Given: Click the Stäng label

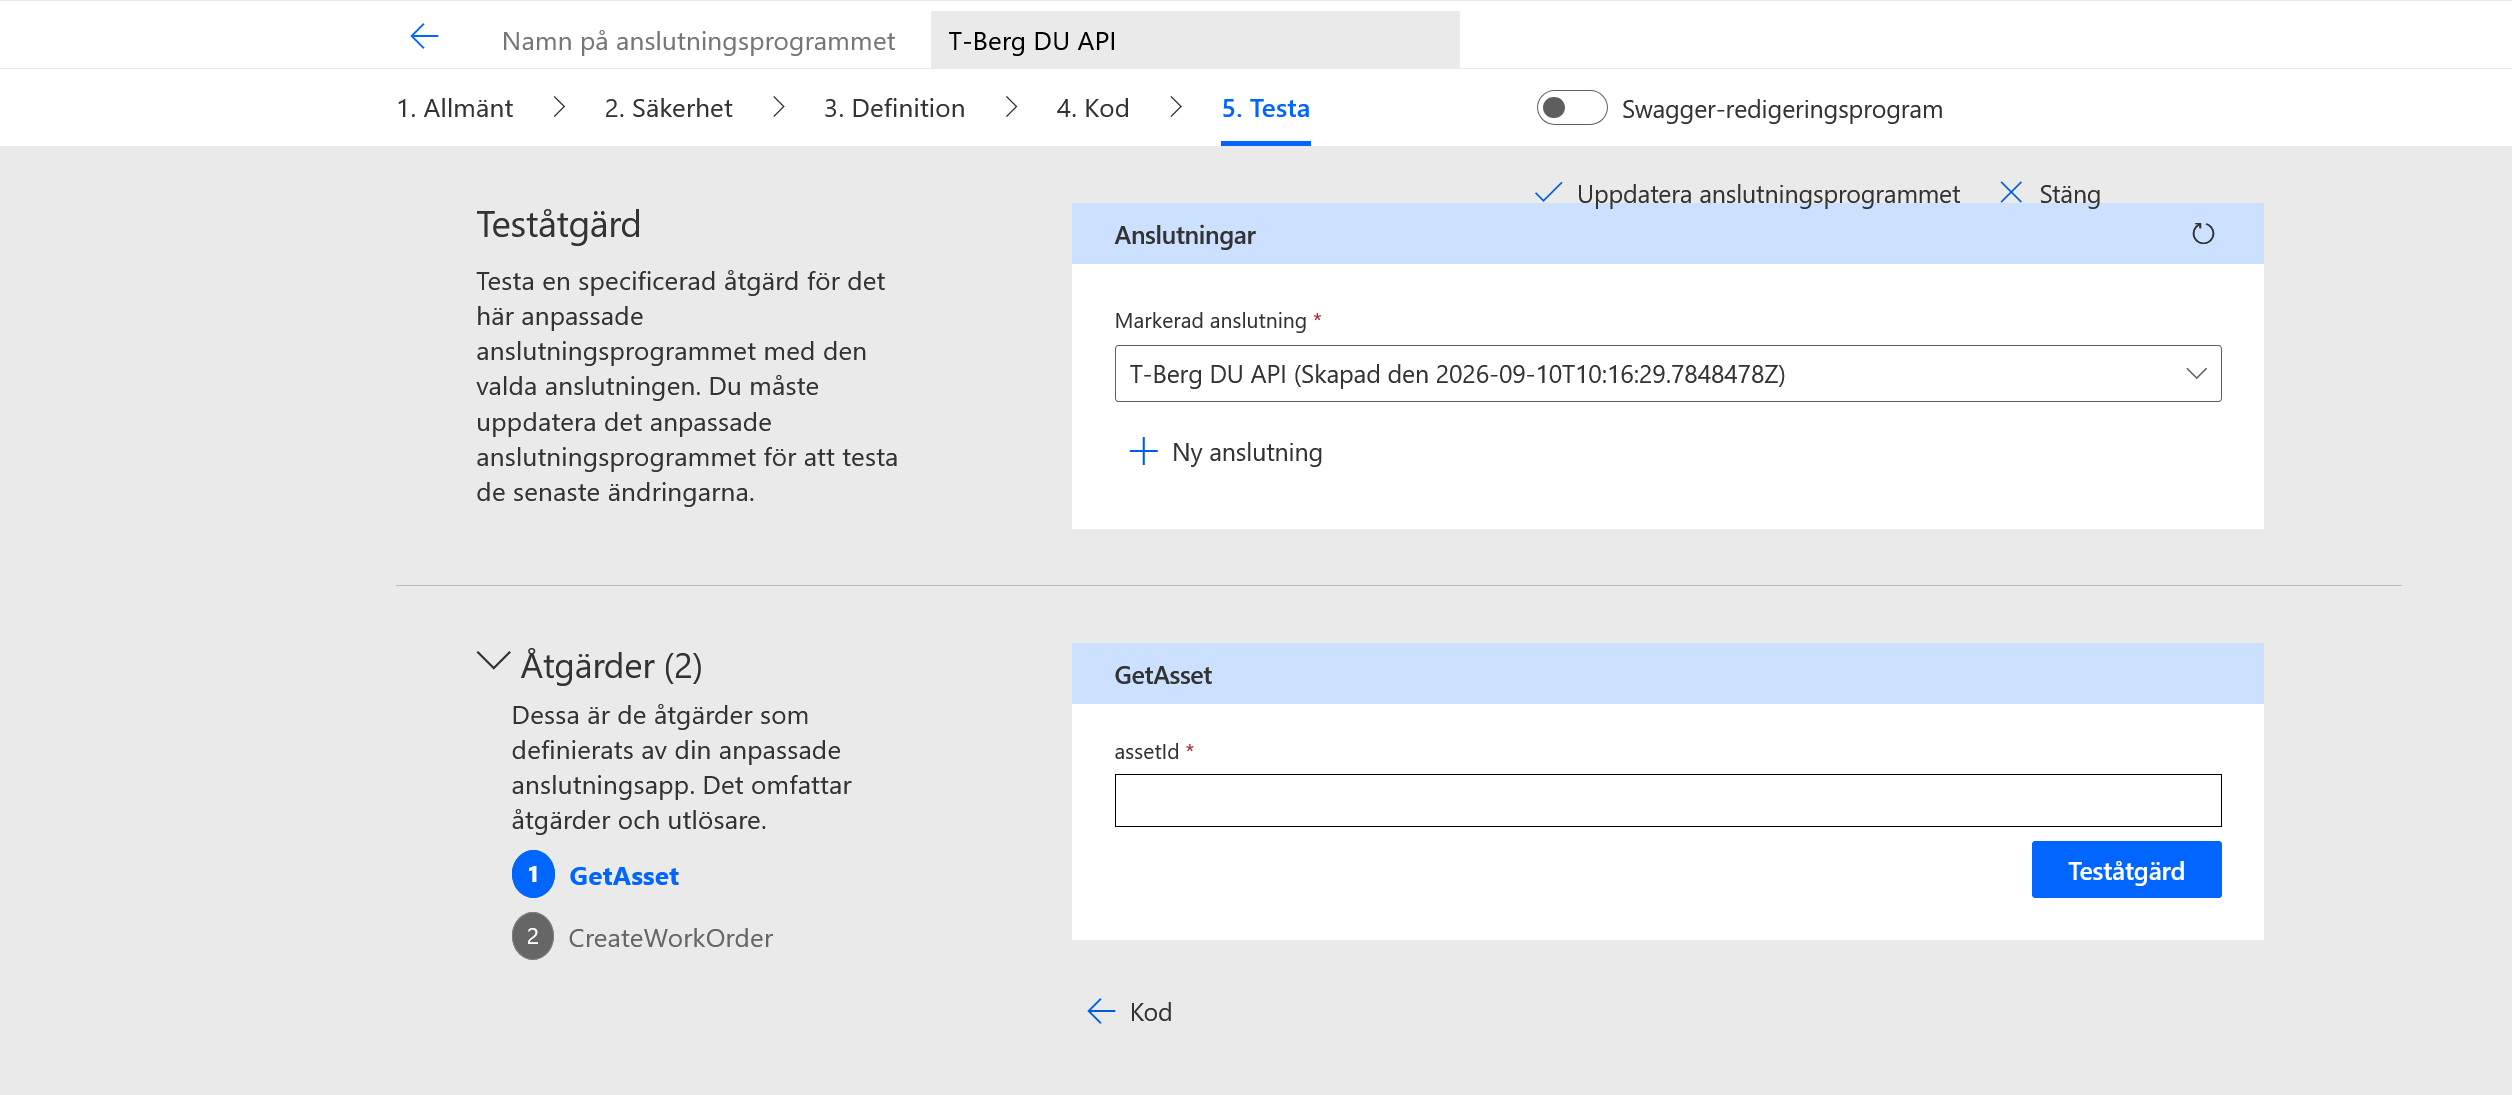Looking at the screenshot, I should (2069, 194).
